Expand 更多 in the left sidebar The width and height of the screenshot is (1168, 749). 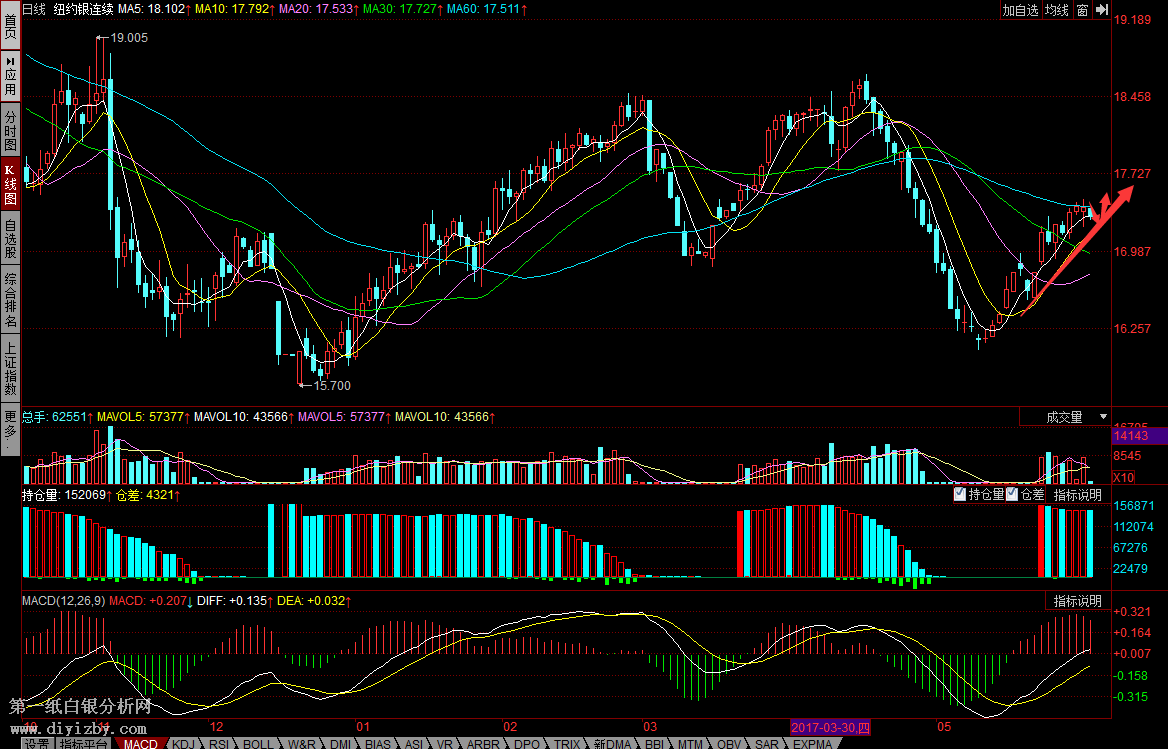10,428
